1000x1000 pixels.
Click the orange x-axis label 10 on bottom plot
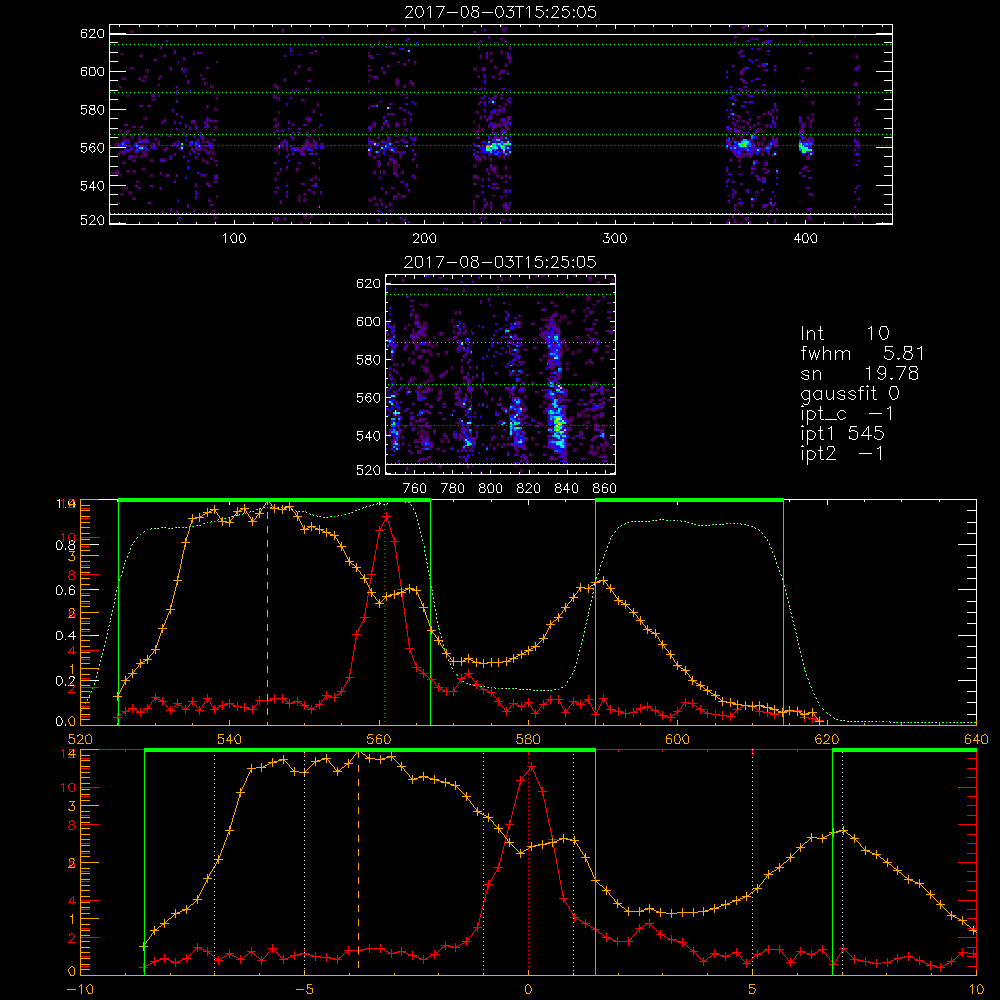[976, 990]
